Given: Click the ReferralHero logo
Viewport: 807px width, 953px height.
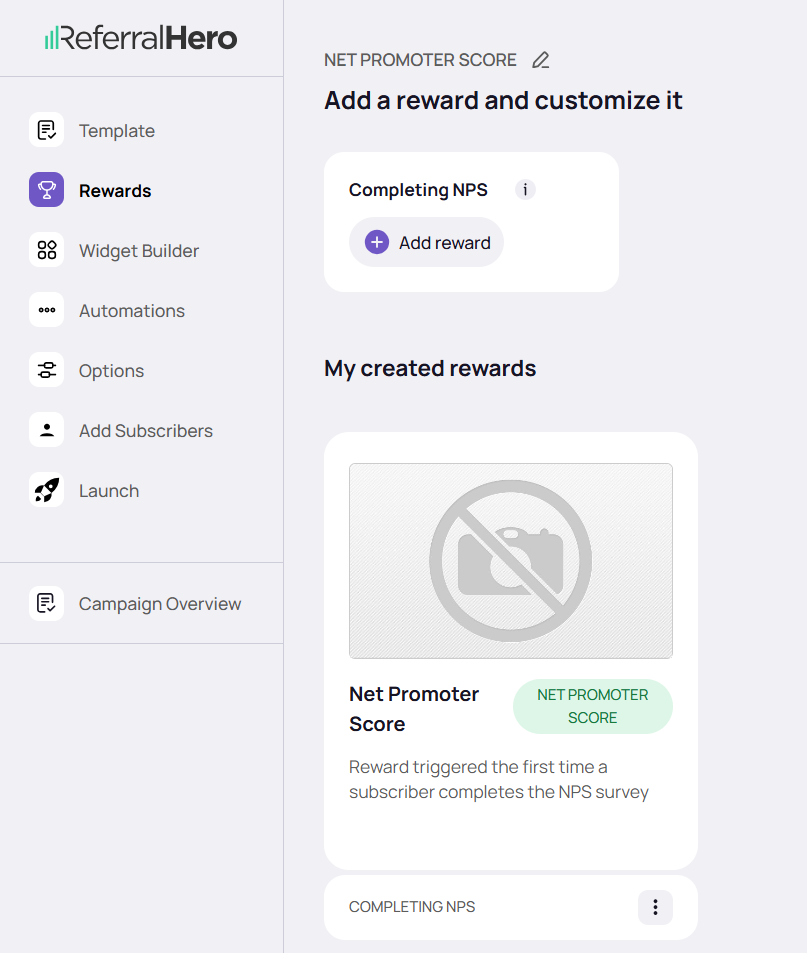Looking at the screenshot, I should coord(141,38).
